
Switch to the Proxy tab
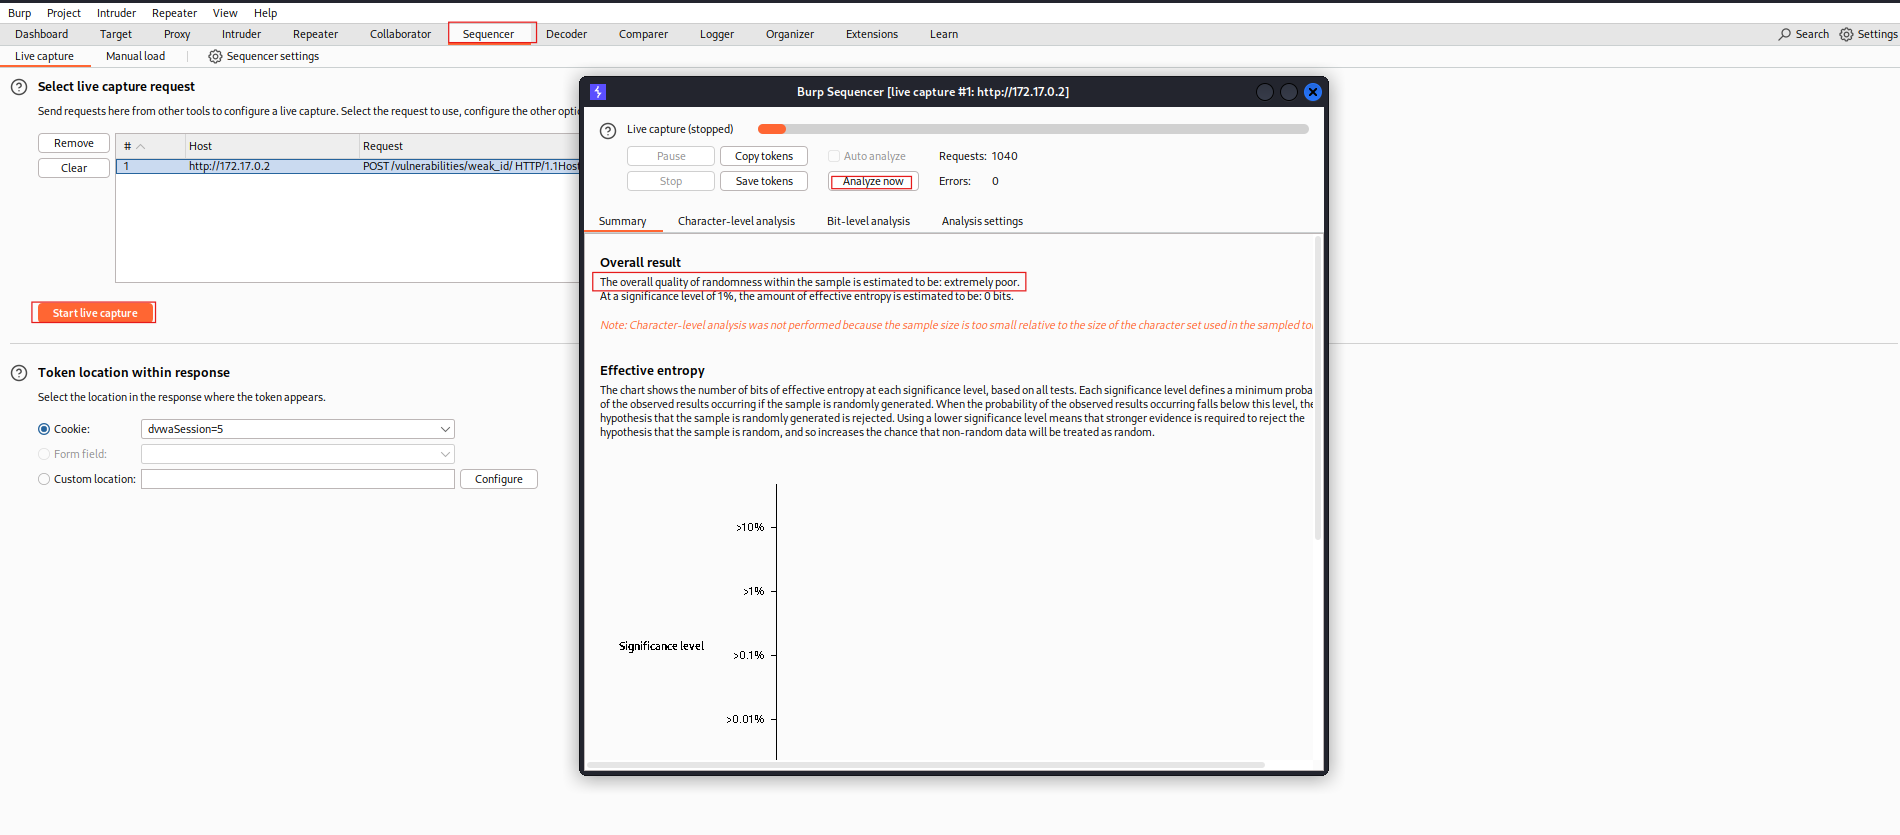177,34
